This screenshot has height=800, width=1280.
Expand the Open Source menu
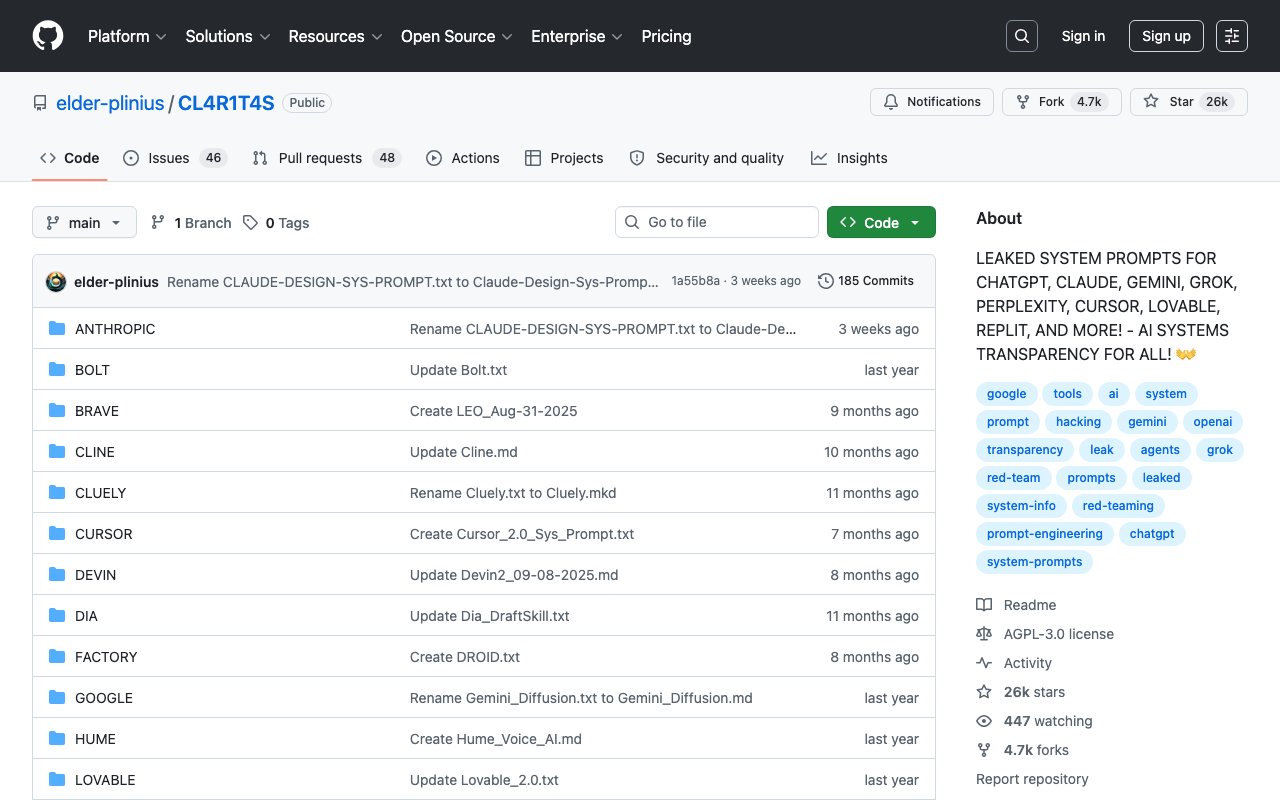tap(457, 36)
